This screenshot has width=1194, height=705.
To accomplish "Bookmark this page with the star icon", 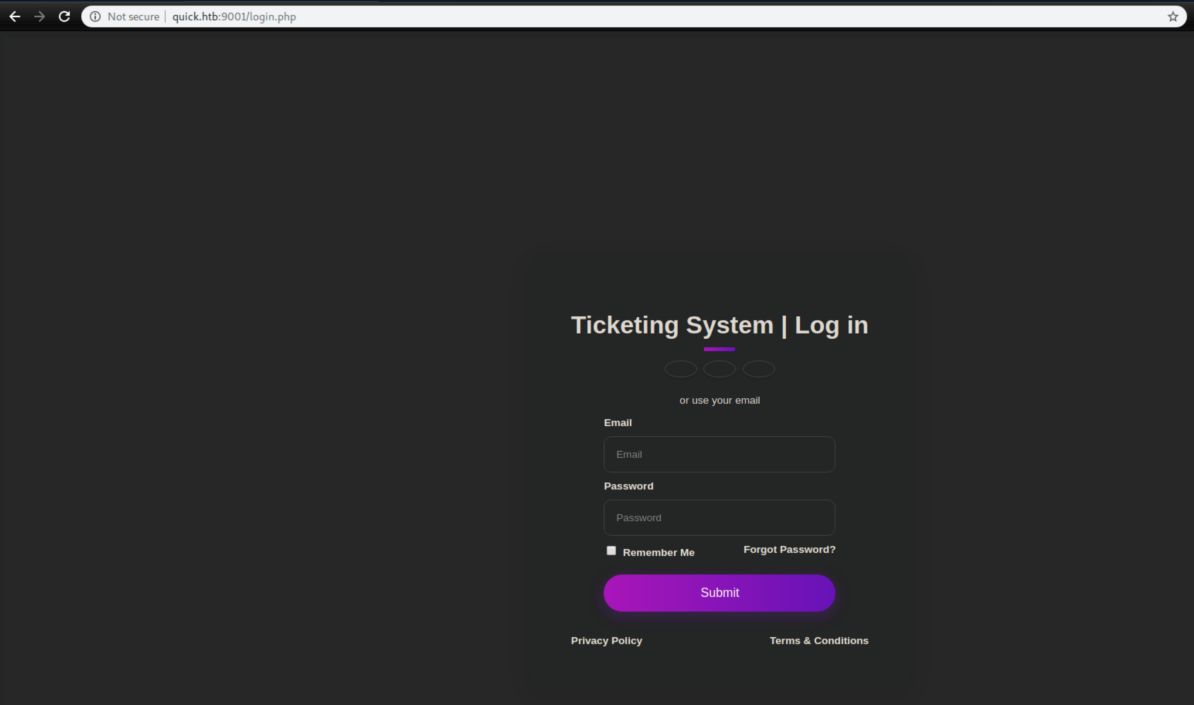I will 1173,17.
